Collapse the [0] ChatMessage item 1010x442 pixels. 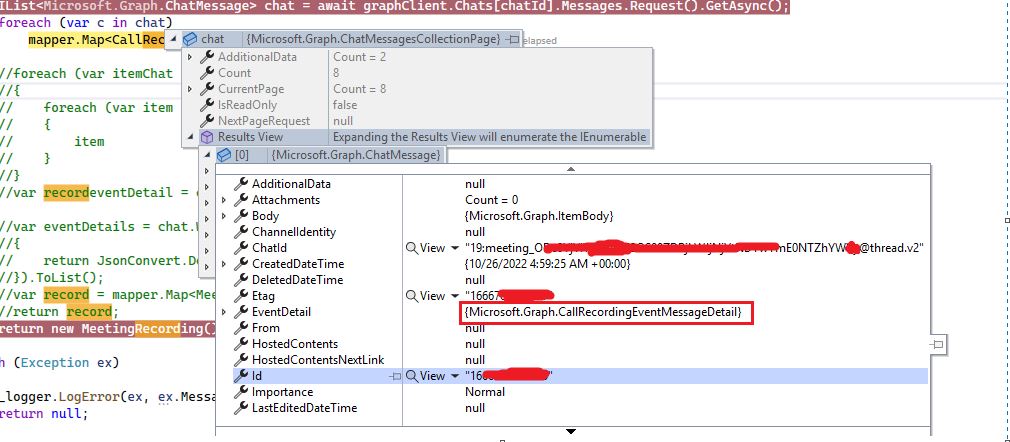point(207,155)
